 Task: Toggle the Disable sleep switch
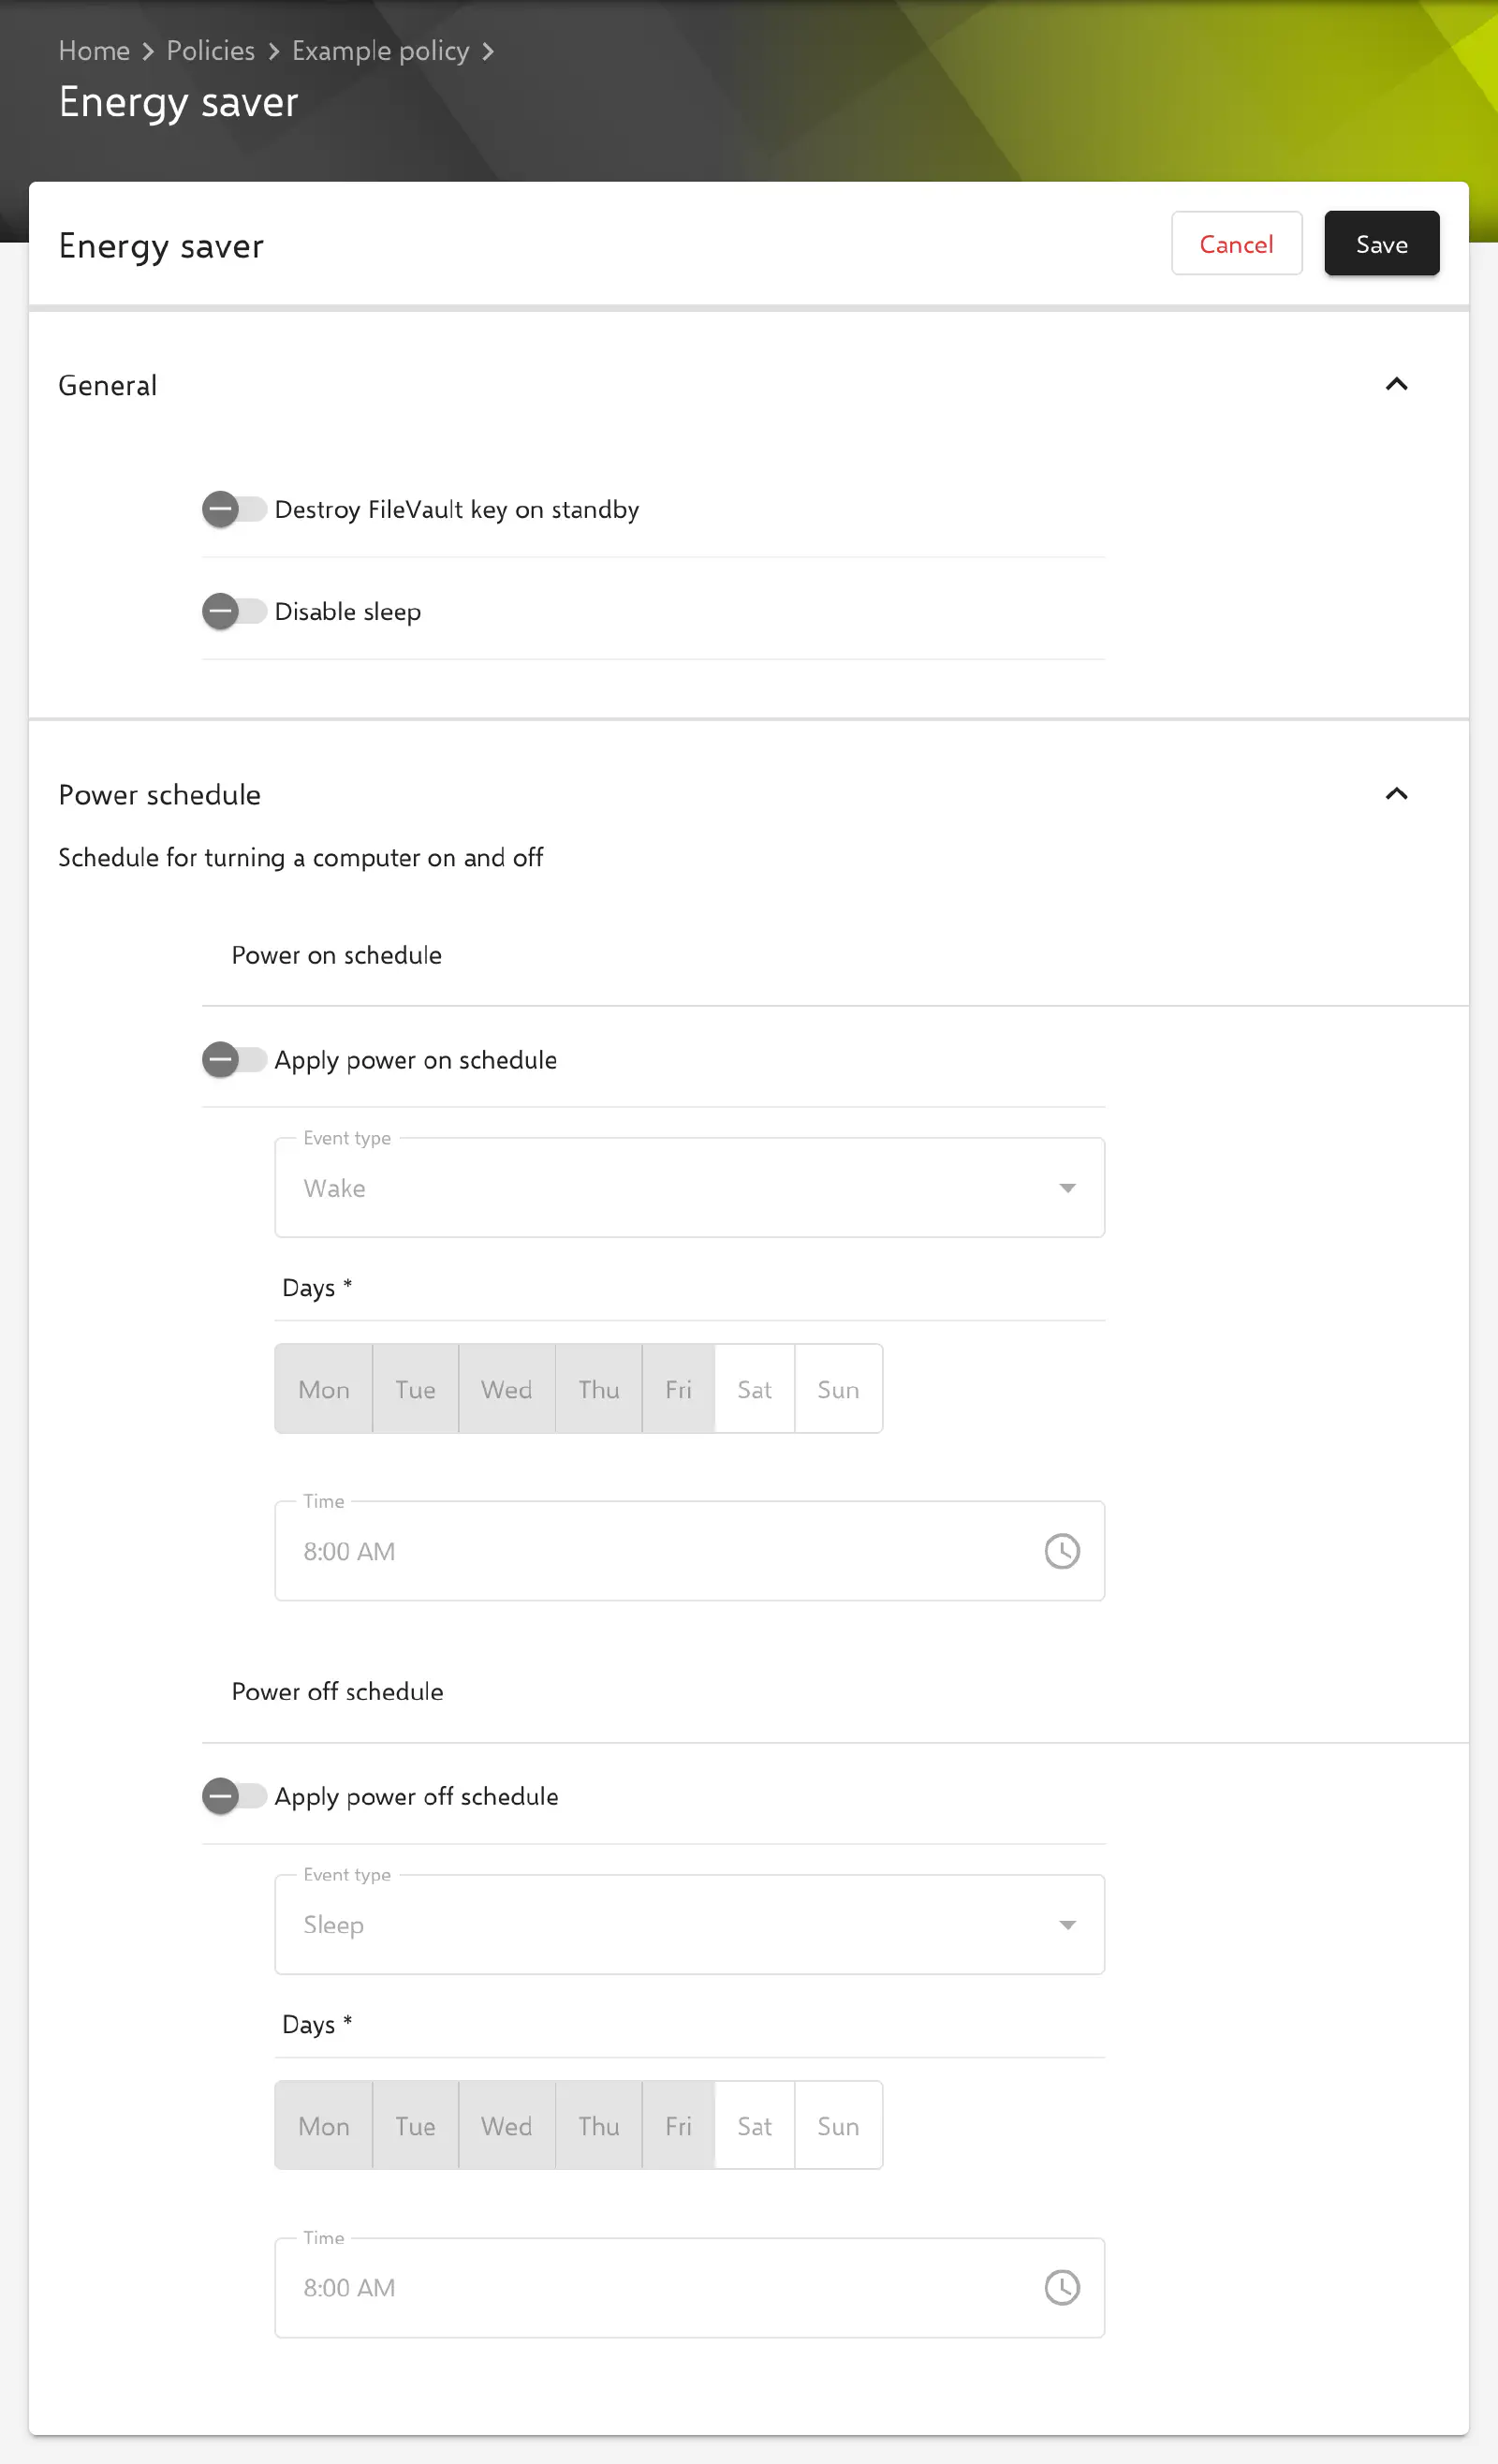click(x=234, y=611)
